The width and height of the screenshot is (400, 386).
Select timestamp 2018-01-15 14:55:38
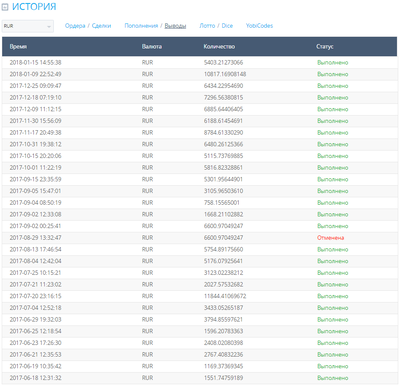pyautogui.click(x=35, y=63)
